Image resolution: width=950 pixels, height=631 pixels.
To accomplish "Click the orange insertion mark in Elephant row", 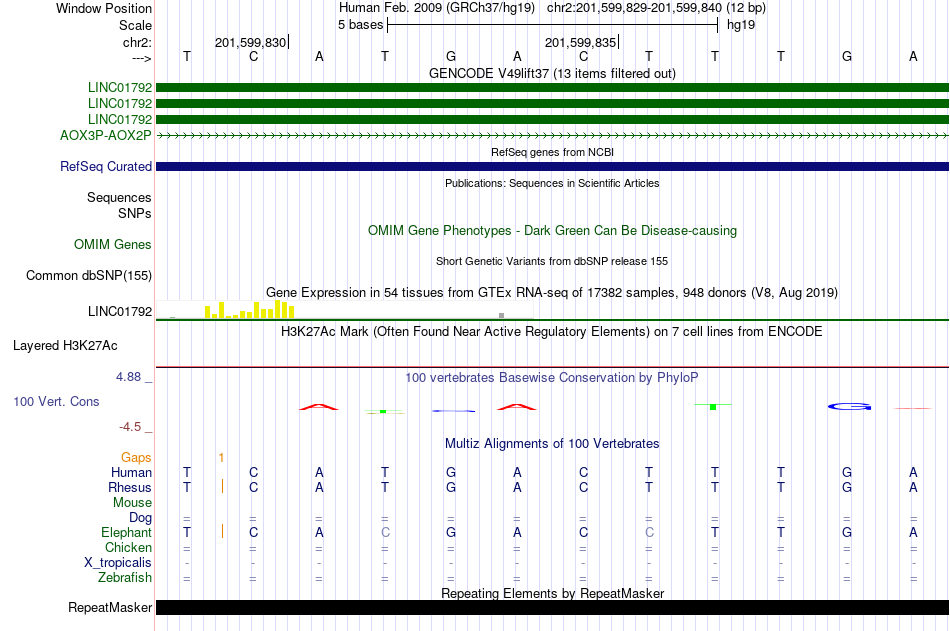I will click(x=222, y=531).
